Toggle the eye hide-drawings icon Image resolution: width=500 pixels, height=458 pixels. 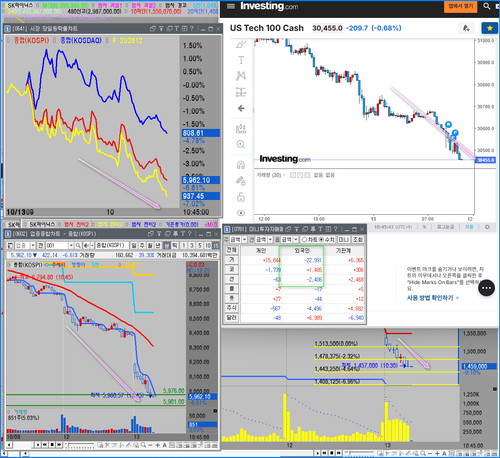click(241, 213)
